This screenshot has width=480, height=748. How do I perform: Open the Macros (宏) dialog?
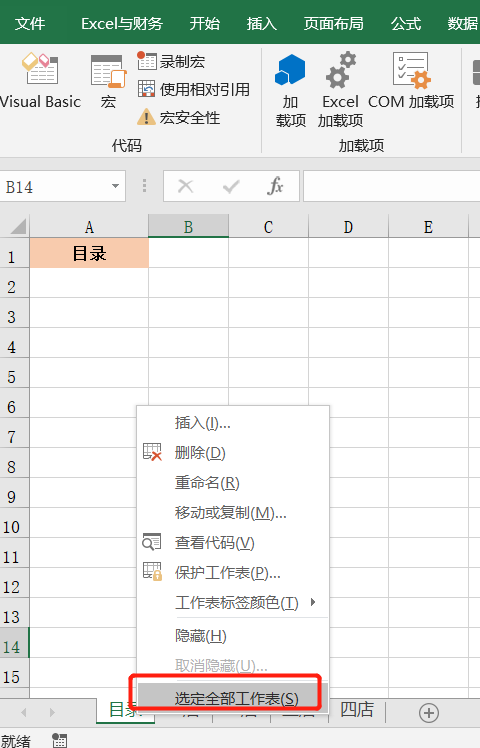coord(108,81)
